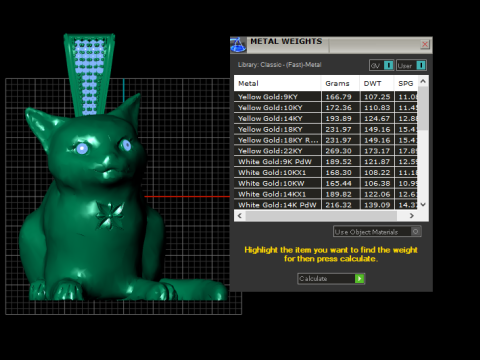The image size is (480, 360).
Task: Select the White Gold:14K PdW row
Action: 326,205
